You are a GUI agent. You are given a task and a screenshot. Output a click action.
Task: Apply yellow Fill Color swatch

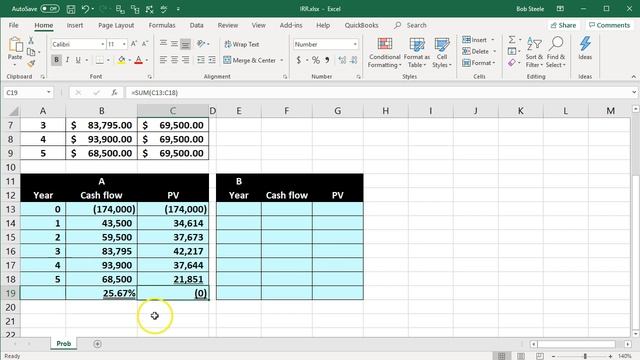pos(122,60)
